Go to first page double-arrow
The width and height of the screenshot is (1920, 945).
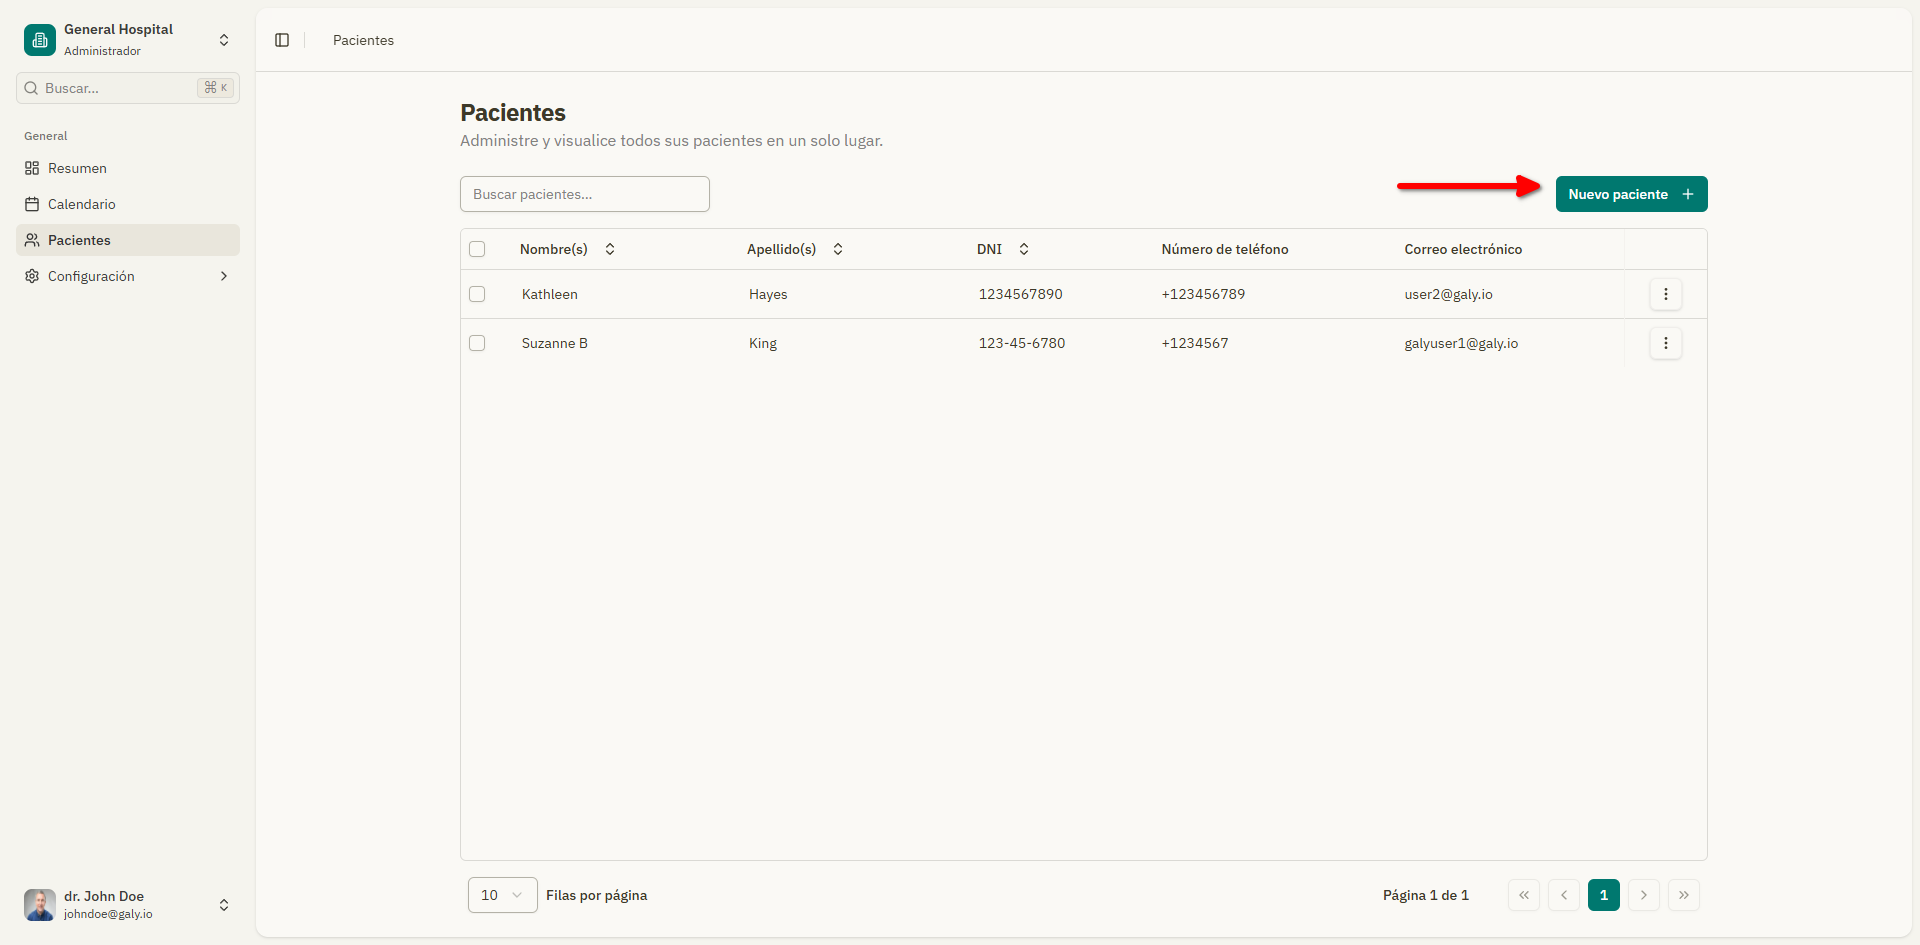point(1524,895)
